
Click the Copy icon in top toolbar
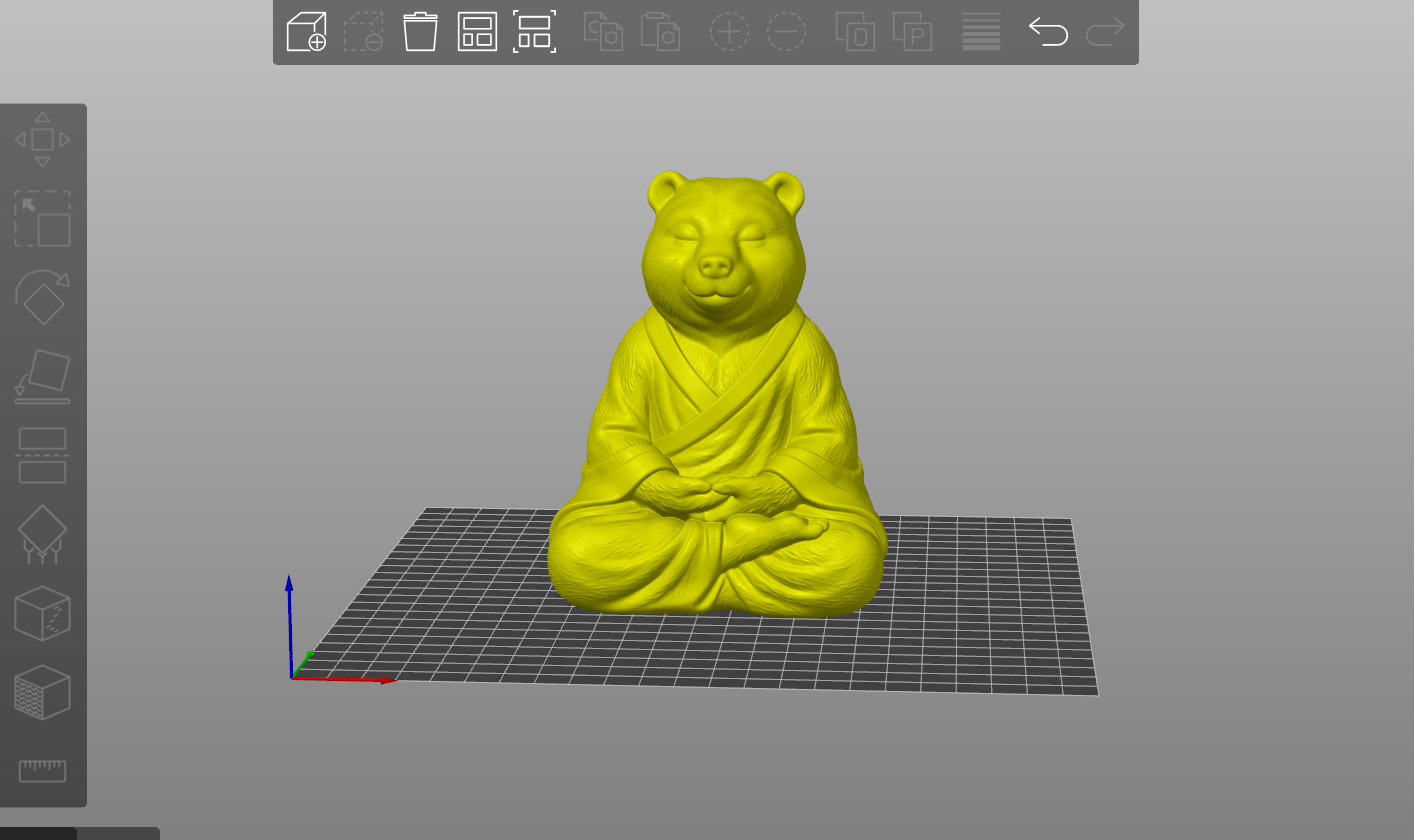603,32
